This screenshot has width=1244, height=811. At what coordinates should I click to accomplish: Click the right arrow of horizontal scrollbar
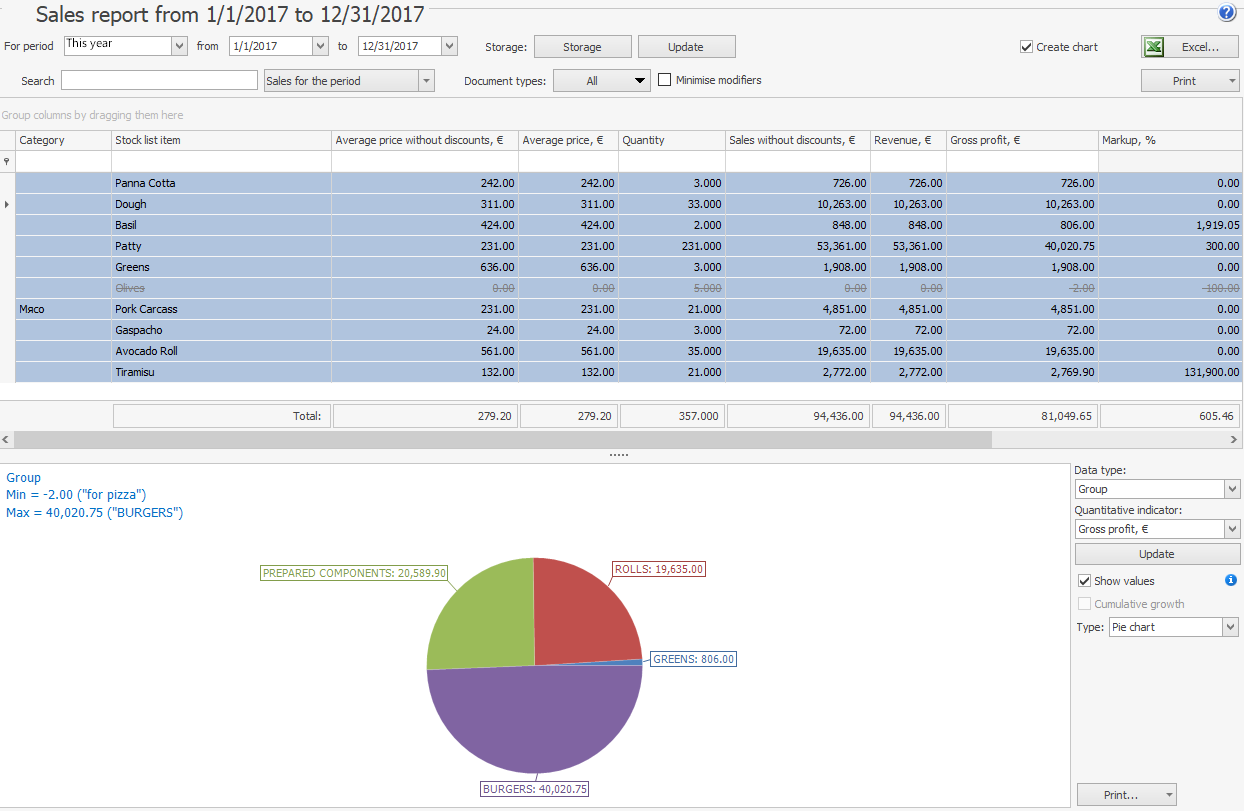tap(1233, 439)
